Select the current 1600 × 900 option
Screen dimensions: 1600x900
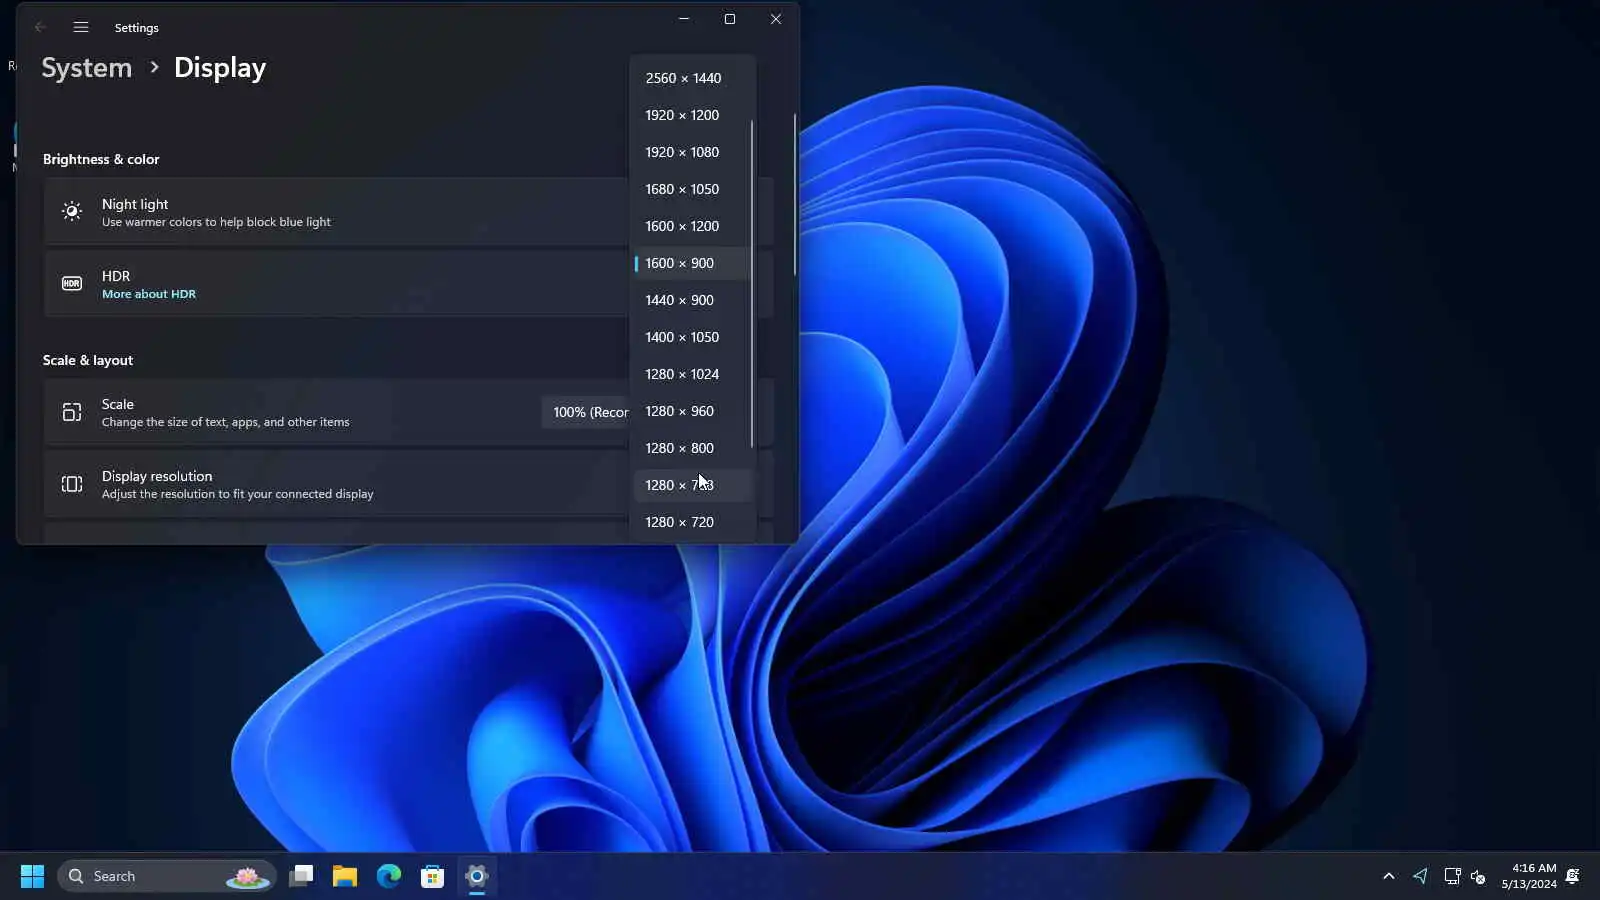point(693,263)
